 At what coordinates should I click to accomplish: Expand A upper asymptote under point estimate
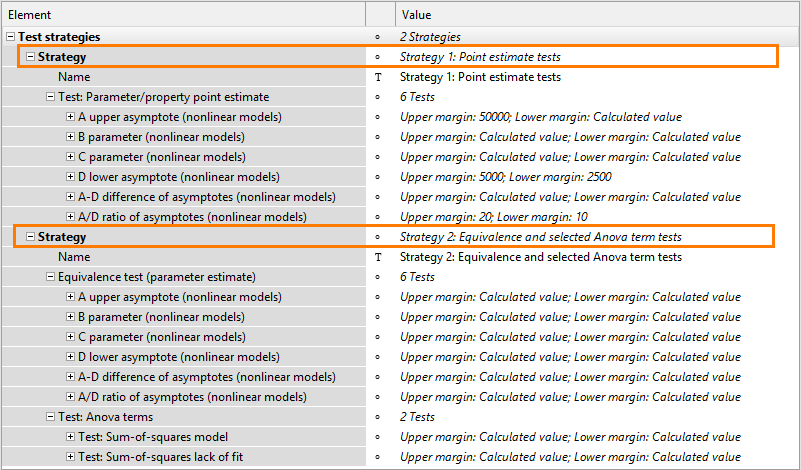pyautogui.click(x=70, y=116)
